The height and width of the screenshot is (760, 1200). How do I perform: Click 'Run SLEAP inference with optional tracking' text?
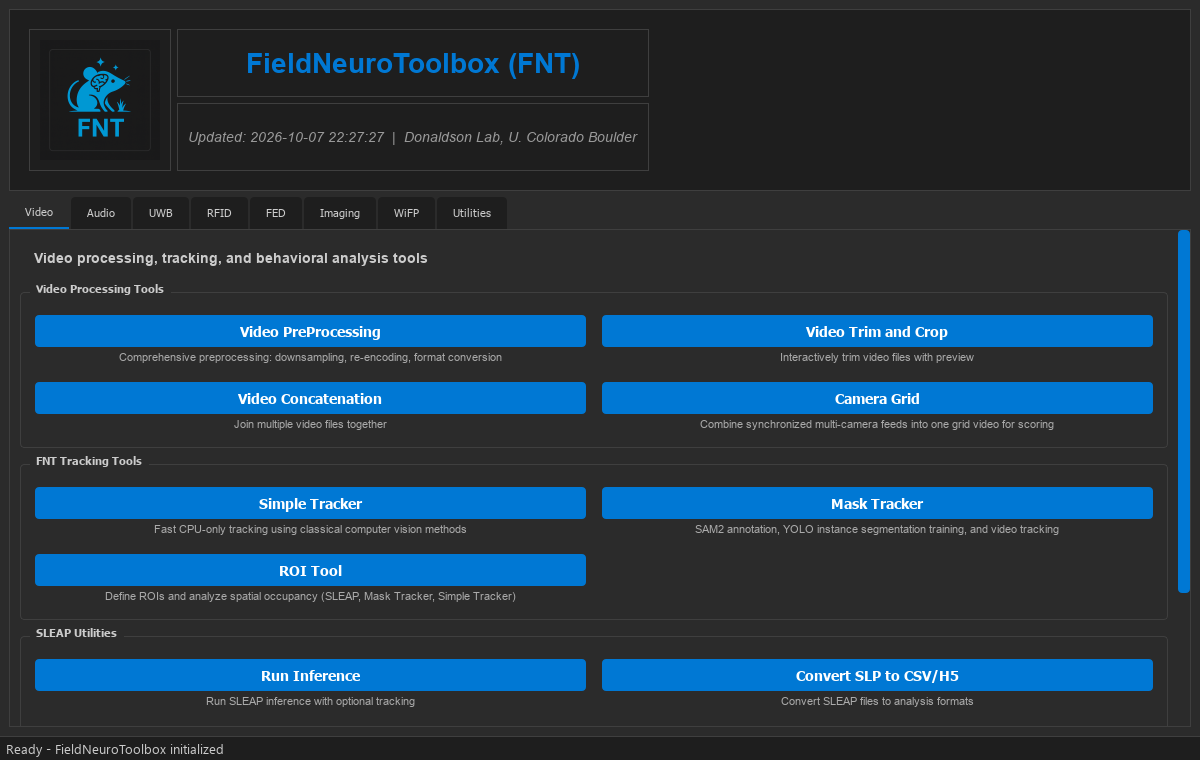pyautogui.click(x=310, y=701)
